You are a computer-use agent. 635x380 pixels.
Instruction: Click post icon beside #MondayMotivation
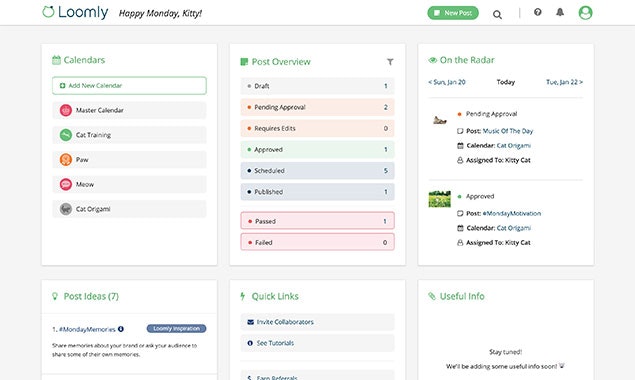[x=460, y=213]
